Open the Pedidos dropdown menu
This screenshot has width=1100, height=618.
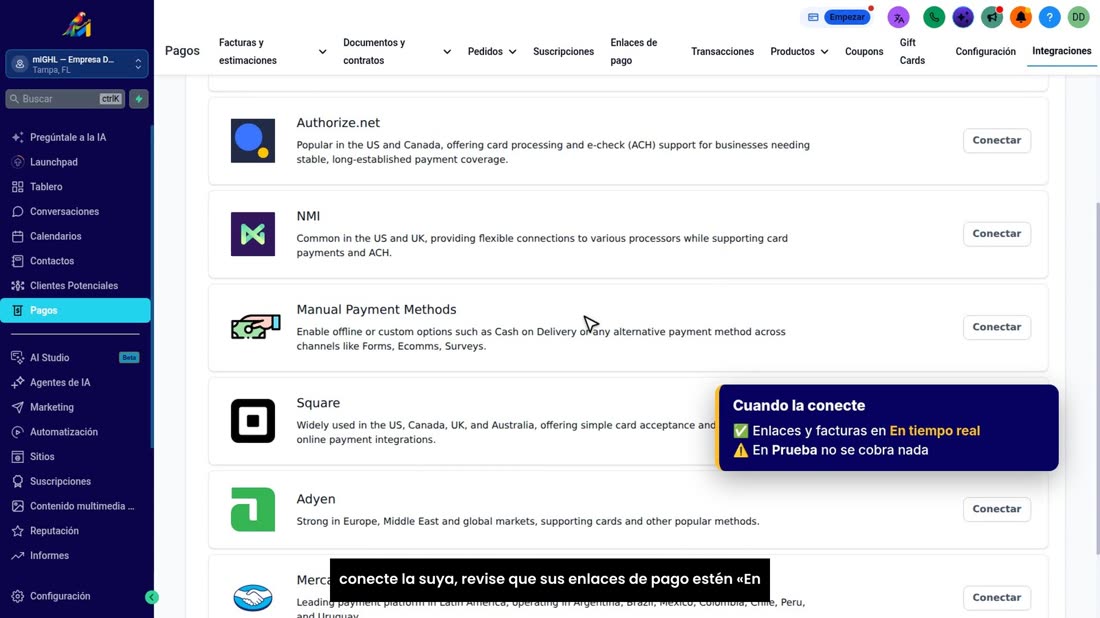(492, 51)
